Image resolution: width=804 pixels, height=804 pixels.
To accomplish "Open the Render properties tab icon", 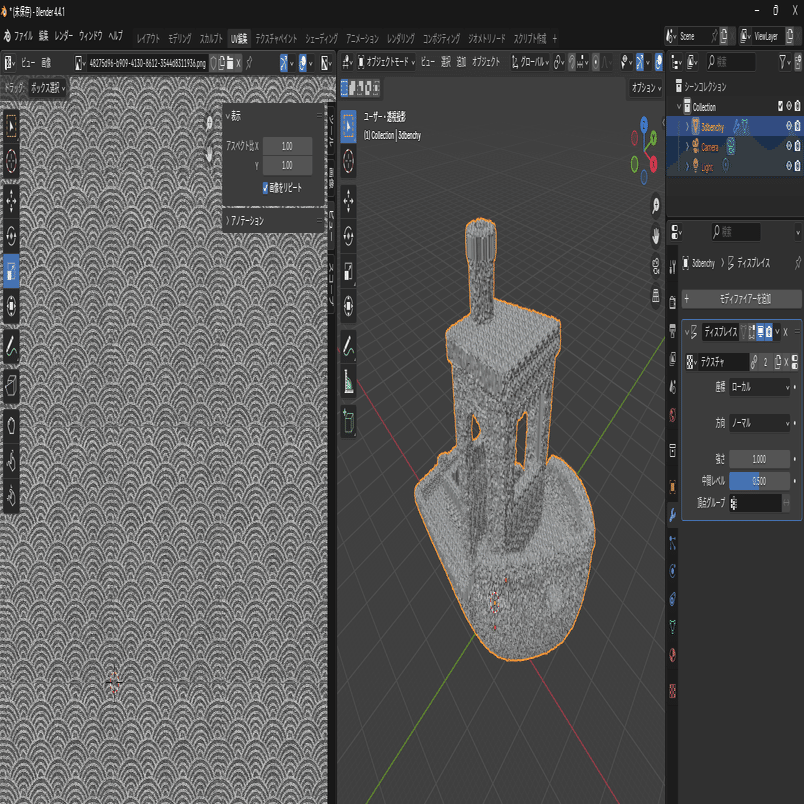I will pyautogui.click(x=673, y=303).
